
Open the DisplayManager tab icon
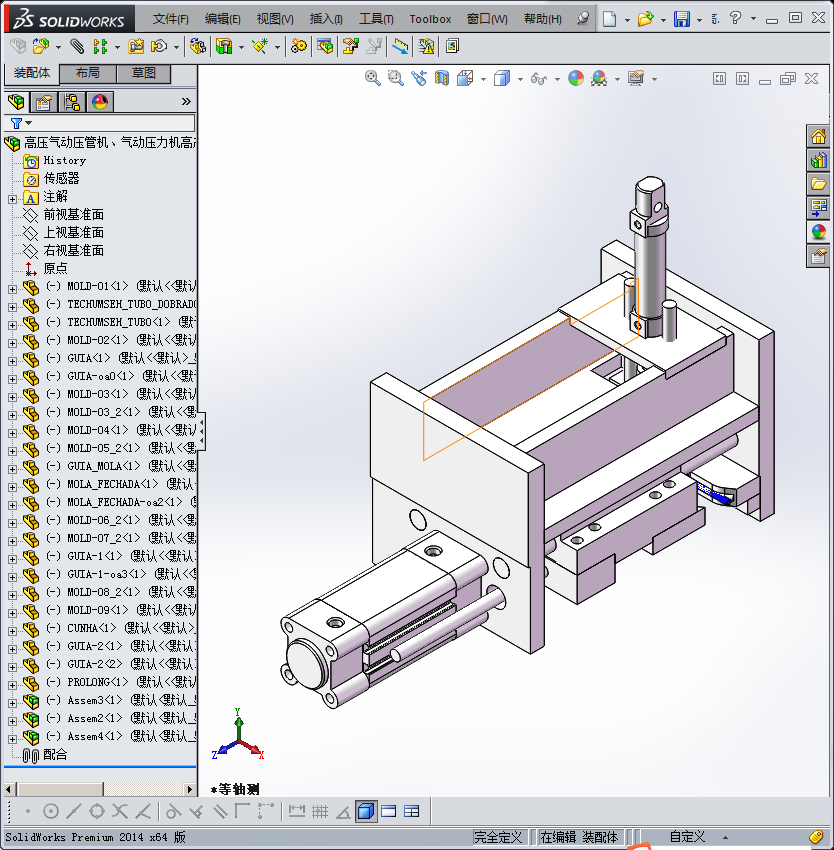(100, 101)
